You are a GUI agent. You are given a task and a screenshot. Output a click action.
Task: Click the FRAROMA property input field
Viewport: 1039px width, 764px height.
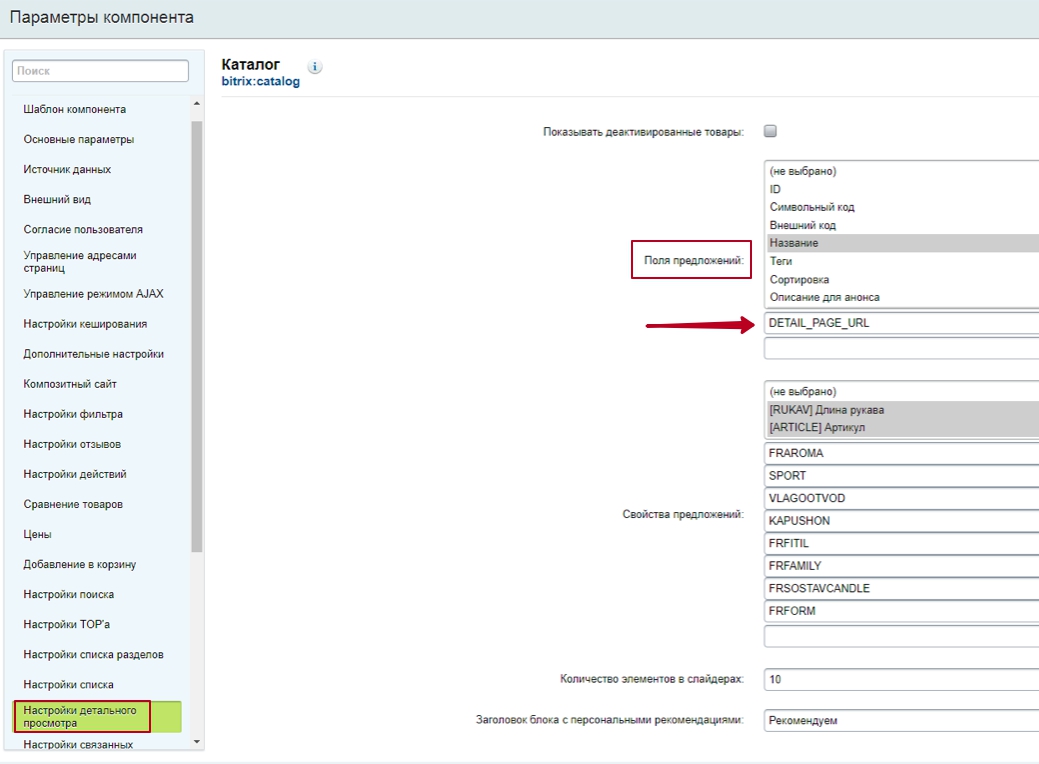(900, 453)
